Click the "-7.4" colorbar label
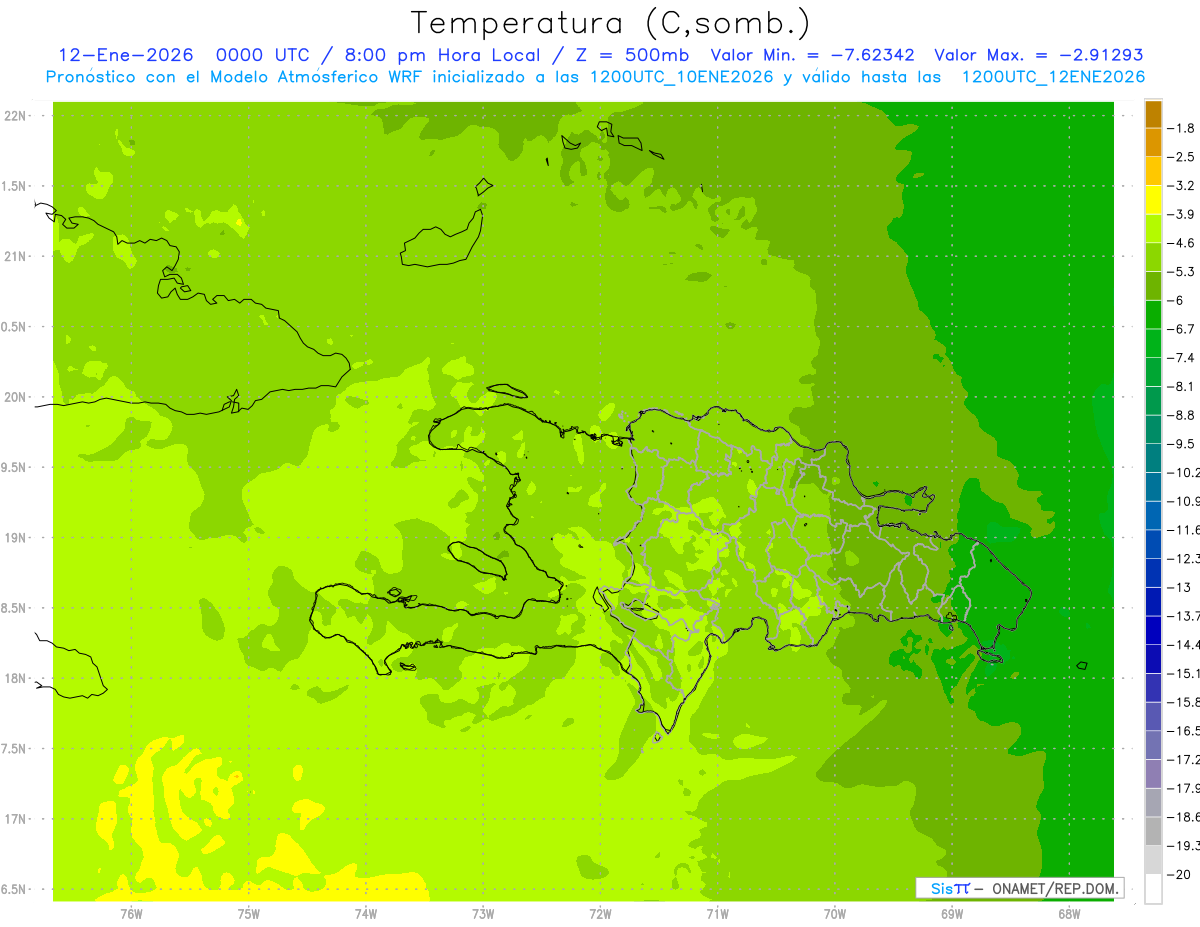The image size is (1200, 927). pos(1181,358)
